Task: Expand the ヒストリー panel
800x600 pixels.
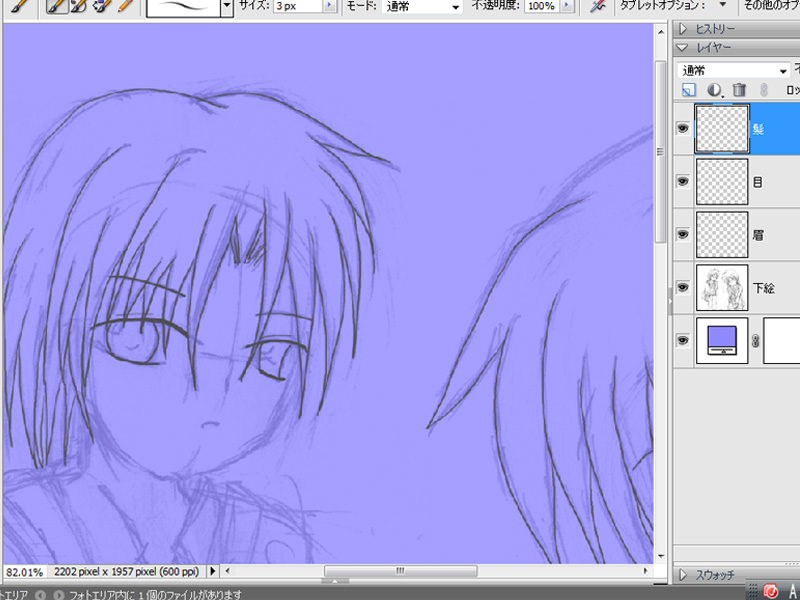Action: [x=683, y=29]
